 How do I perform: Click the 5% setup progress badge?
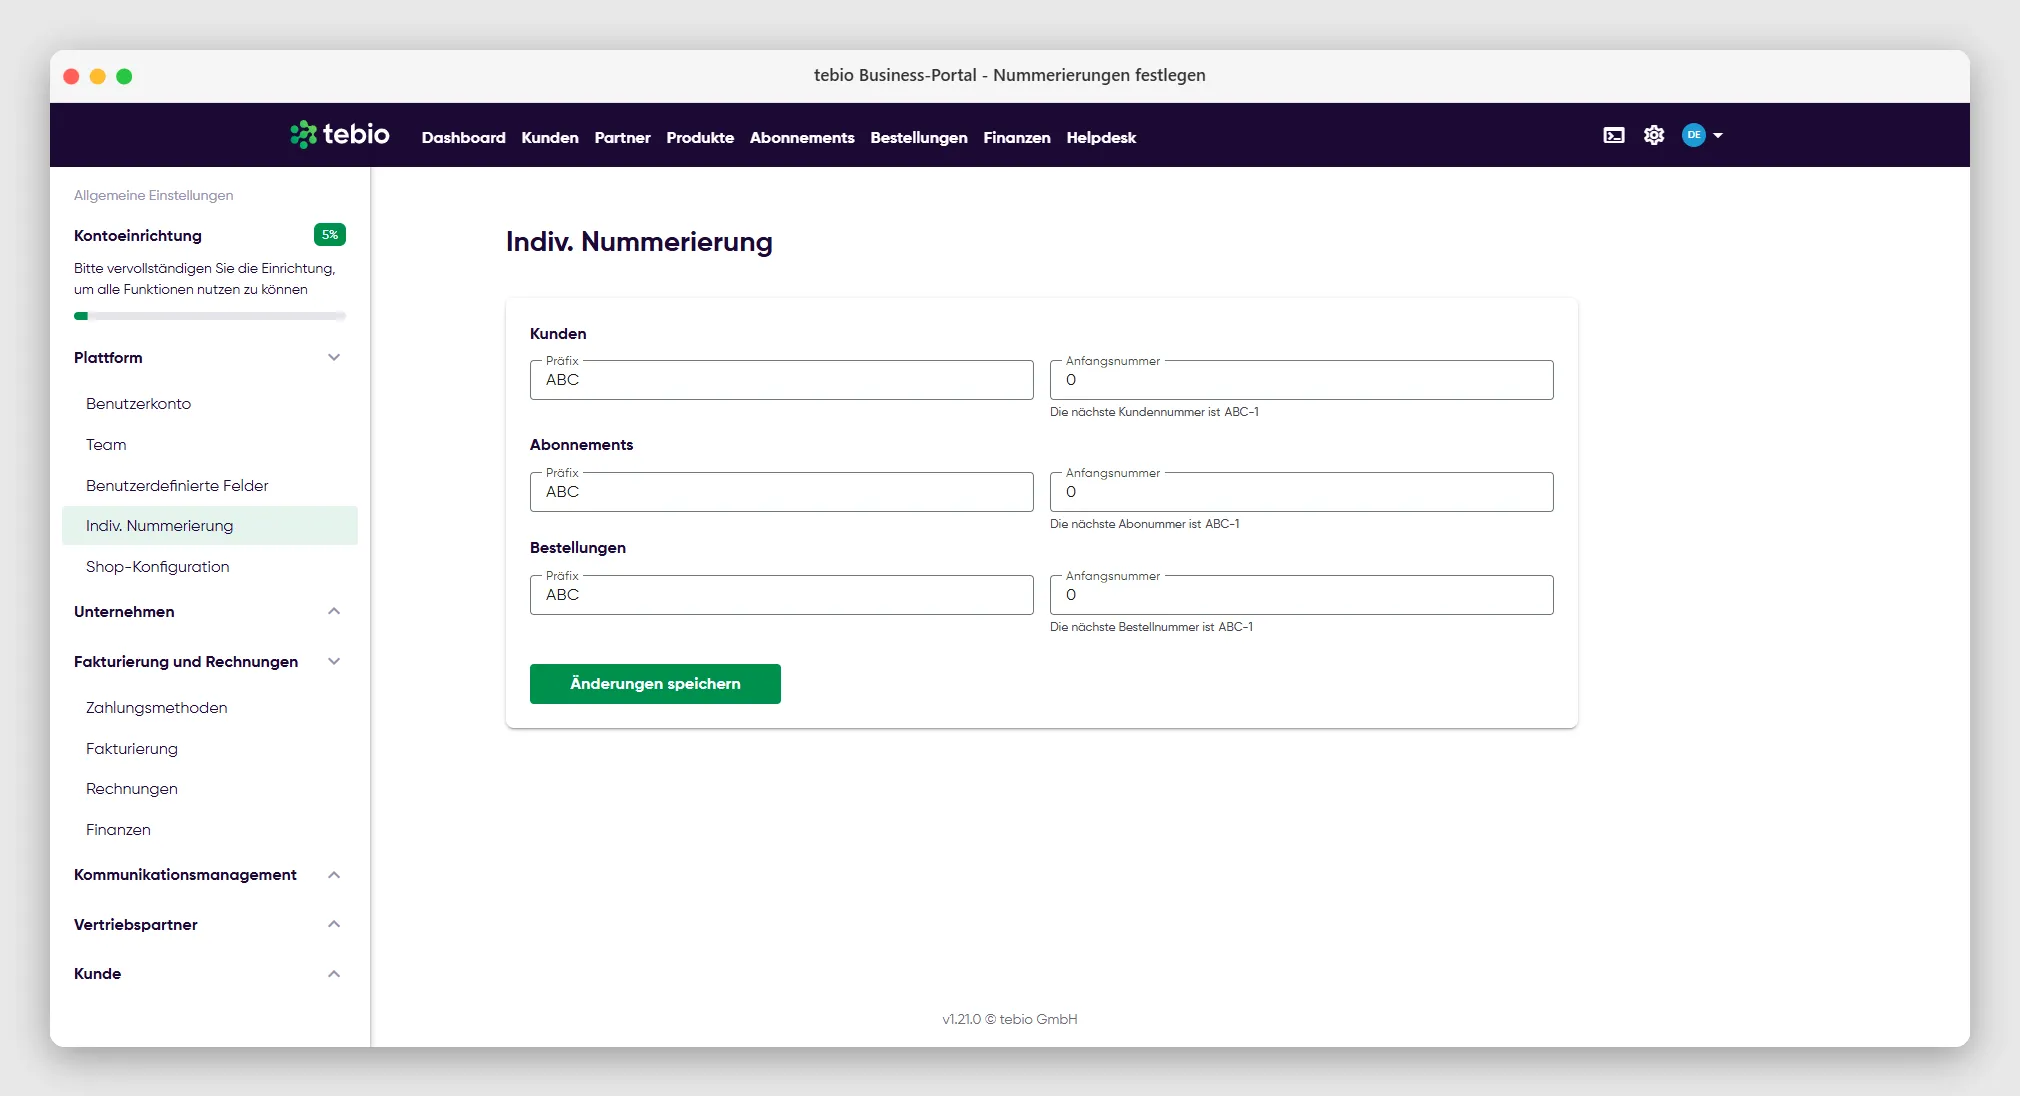click(x=330, y=235)
